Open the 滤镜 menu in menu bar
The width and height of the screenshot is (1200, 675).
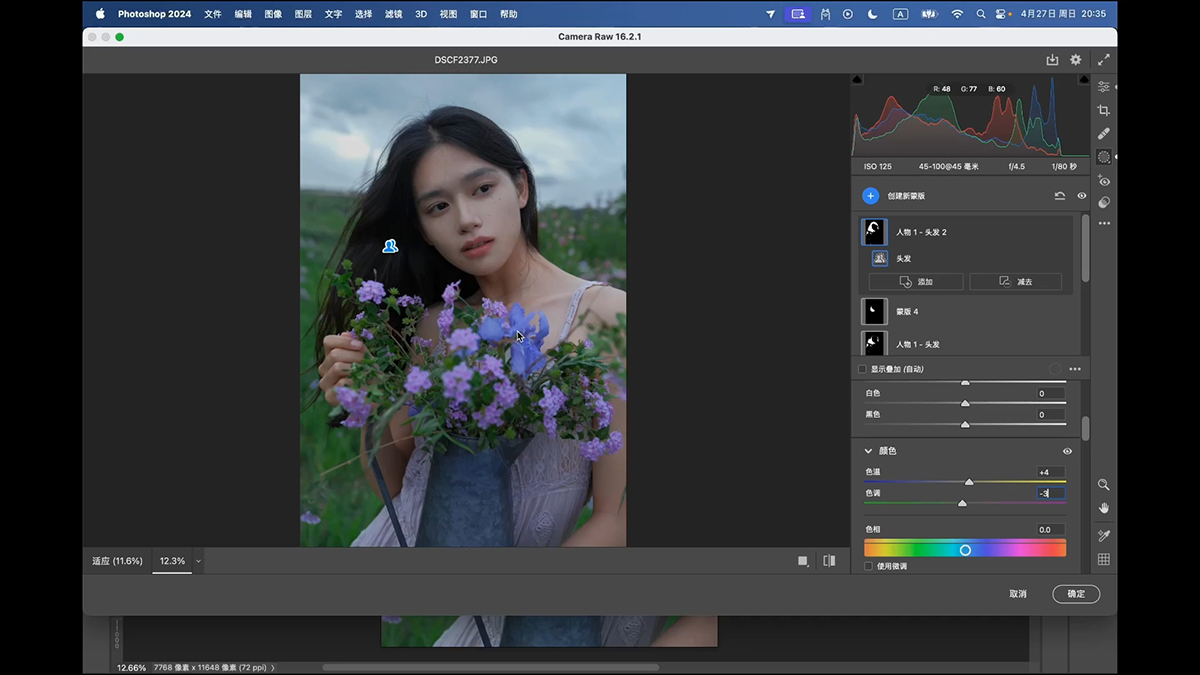coord(393,14)
